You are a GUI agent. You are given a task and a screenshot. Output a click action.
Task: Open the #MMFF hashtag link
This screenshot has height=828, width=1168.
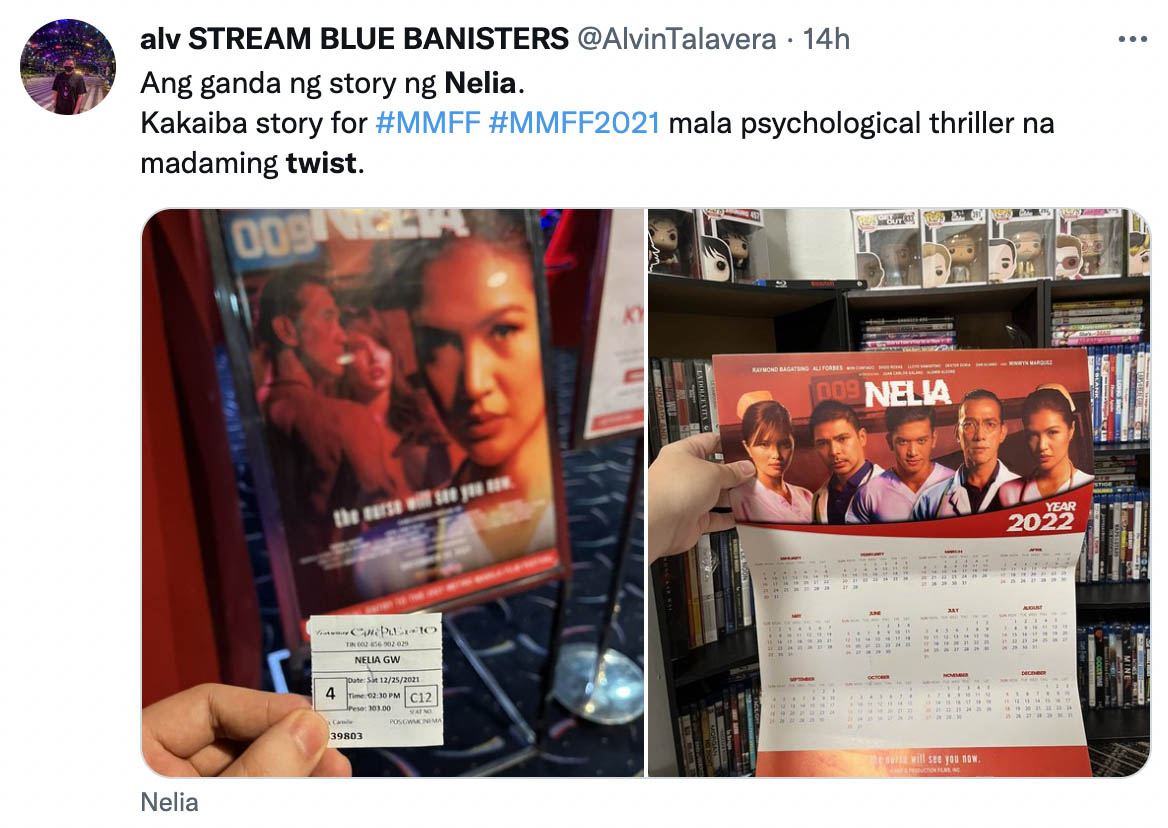428,123
